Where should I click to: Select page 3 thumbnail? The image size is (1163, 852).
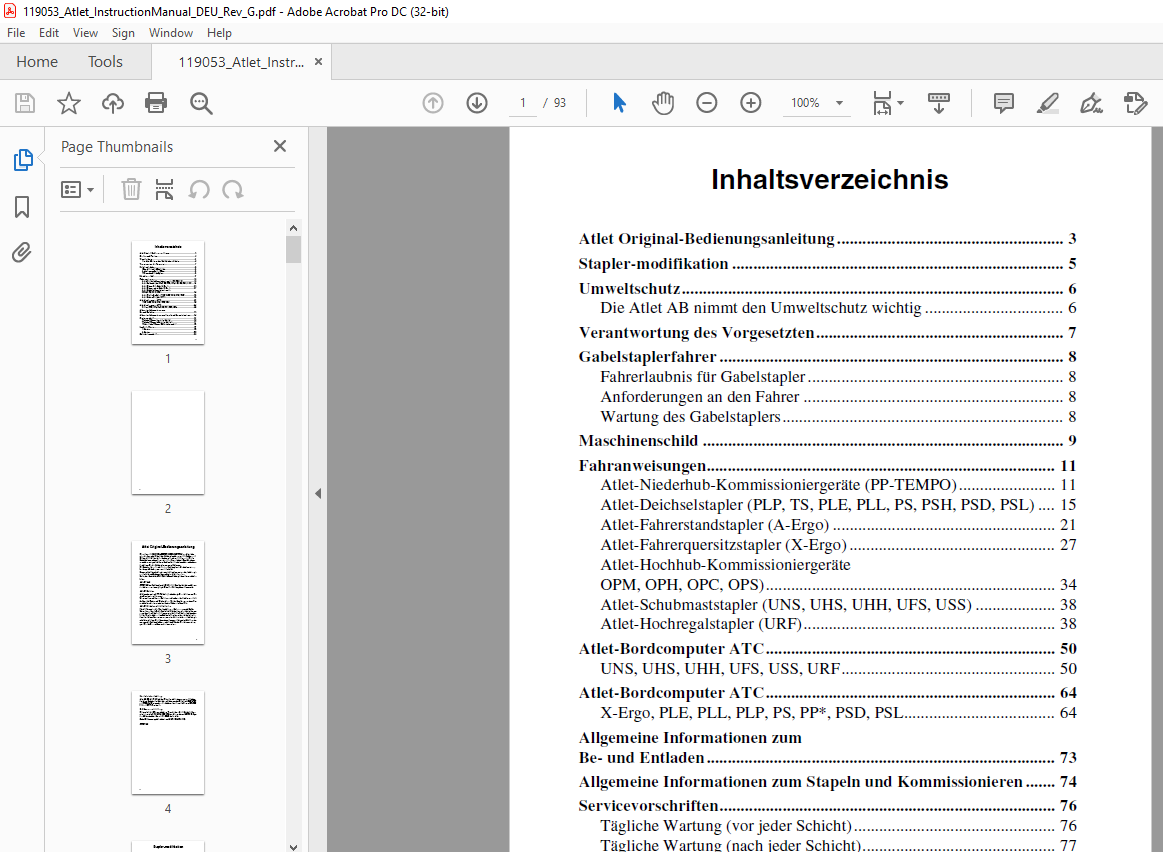point(168,592)
